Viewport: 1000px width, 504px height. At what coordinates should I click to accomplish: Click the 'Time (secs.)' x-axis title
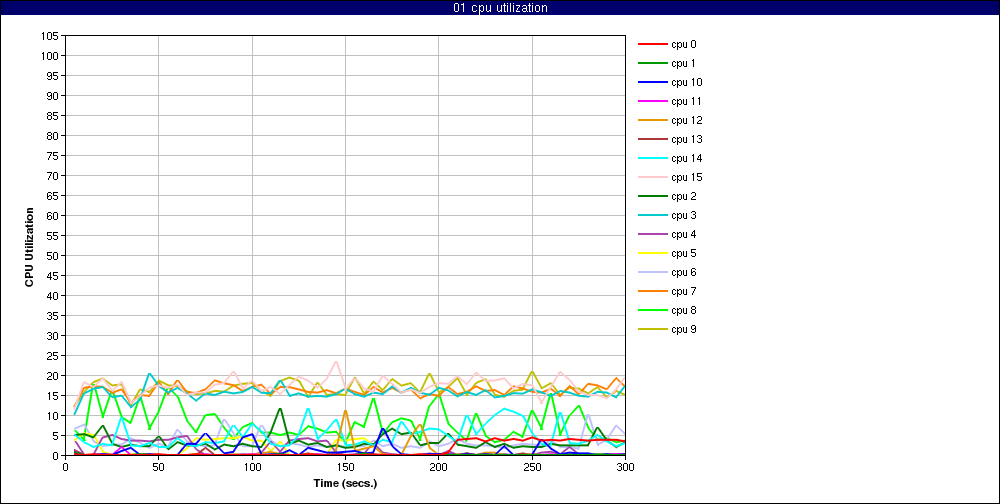click(345, 484)
